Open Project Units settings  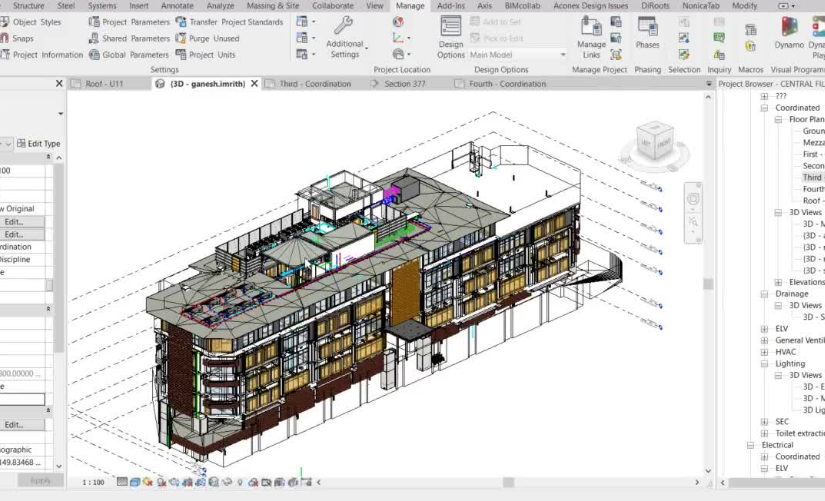coord(206,55)
